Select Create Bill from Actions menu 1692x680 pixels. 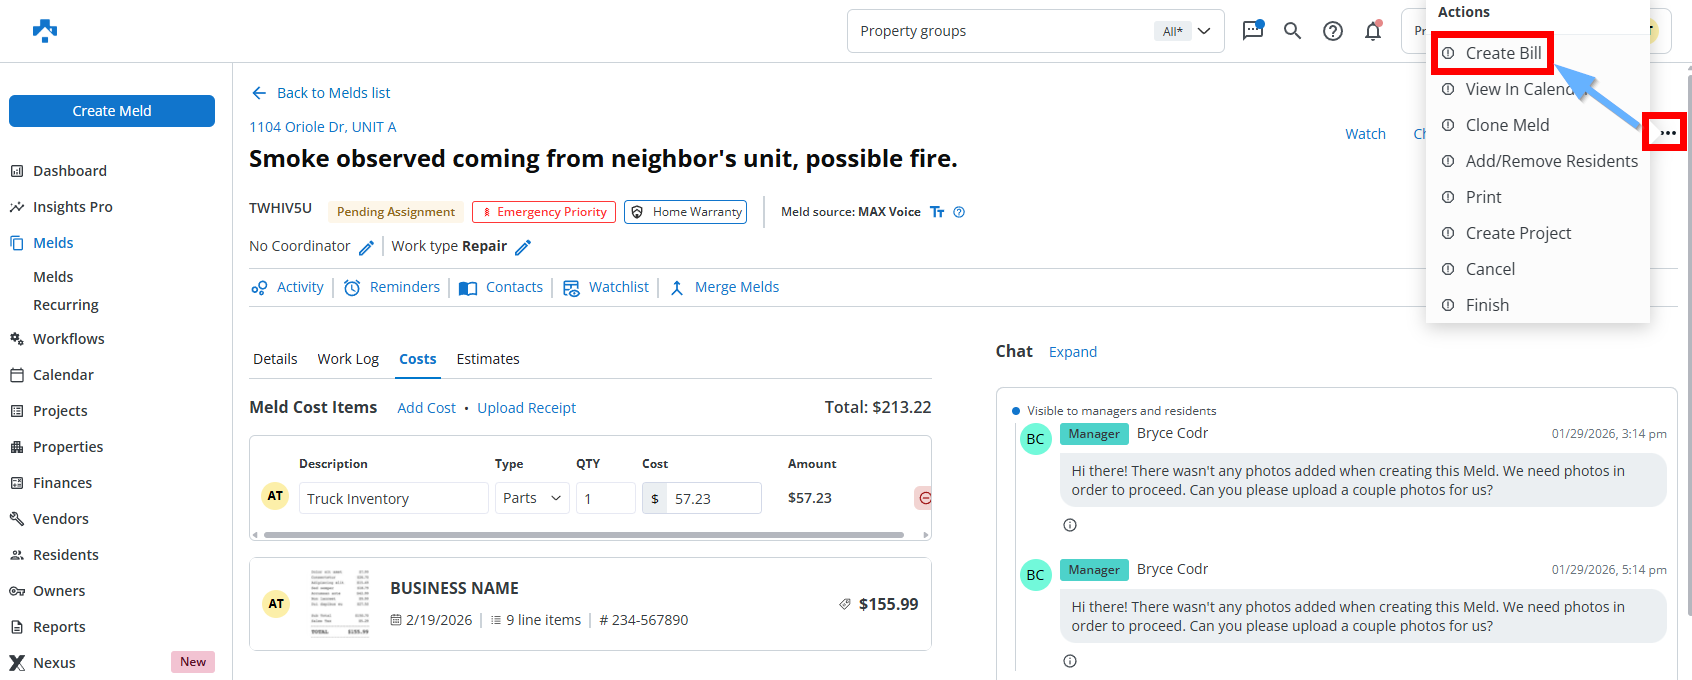[1502, 53]
